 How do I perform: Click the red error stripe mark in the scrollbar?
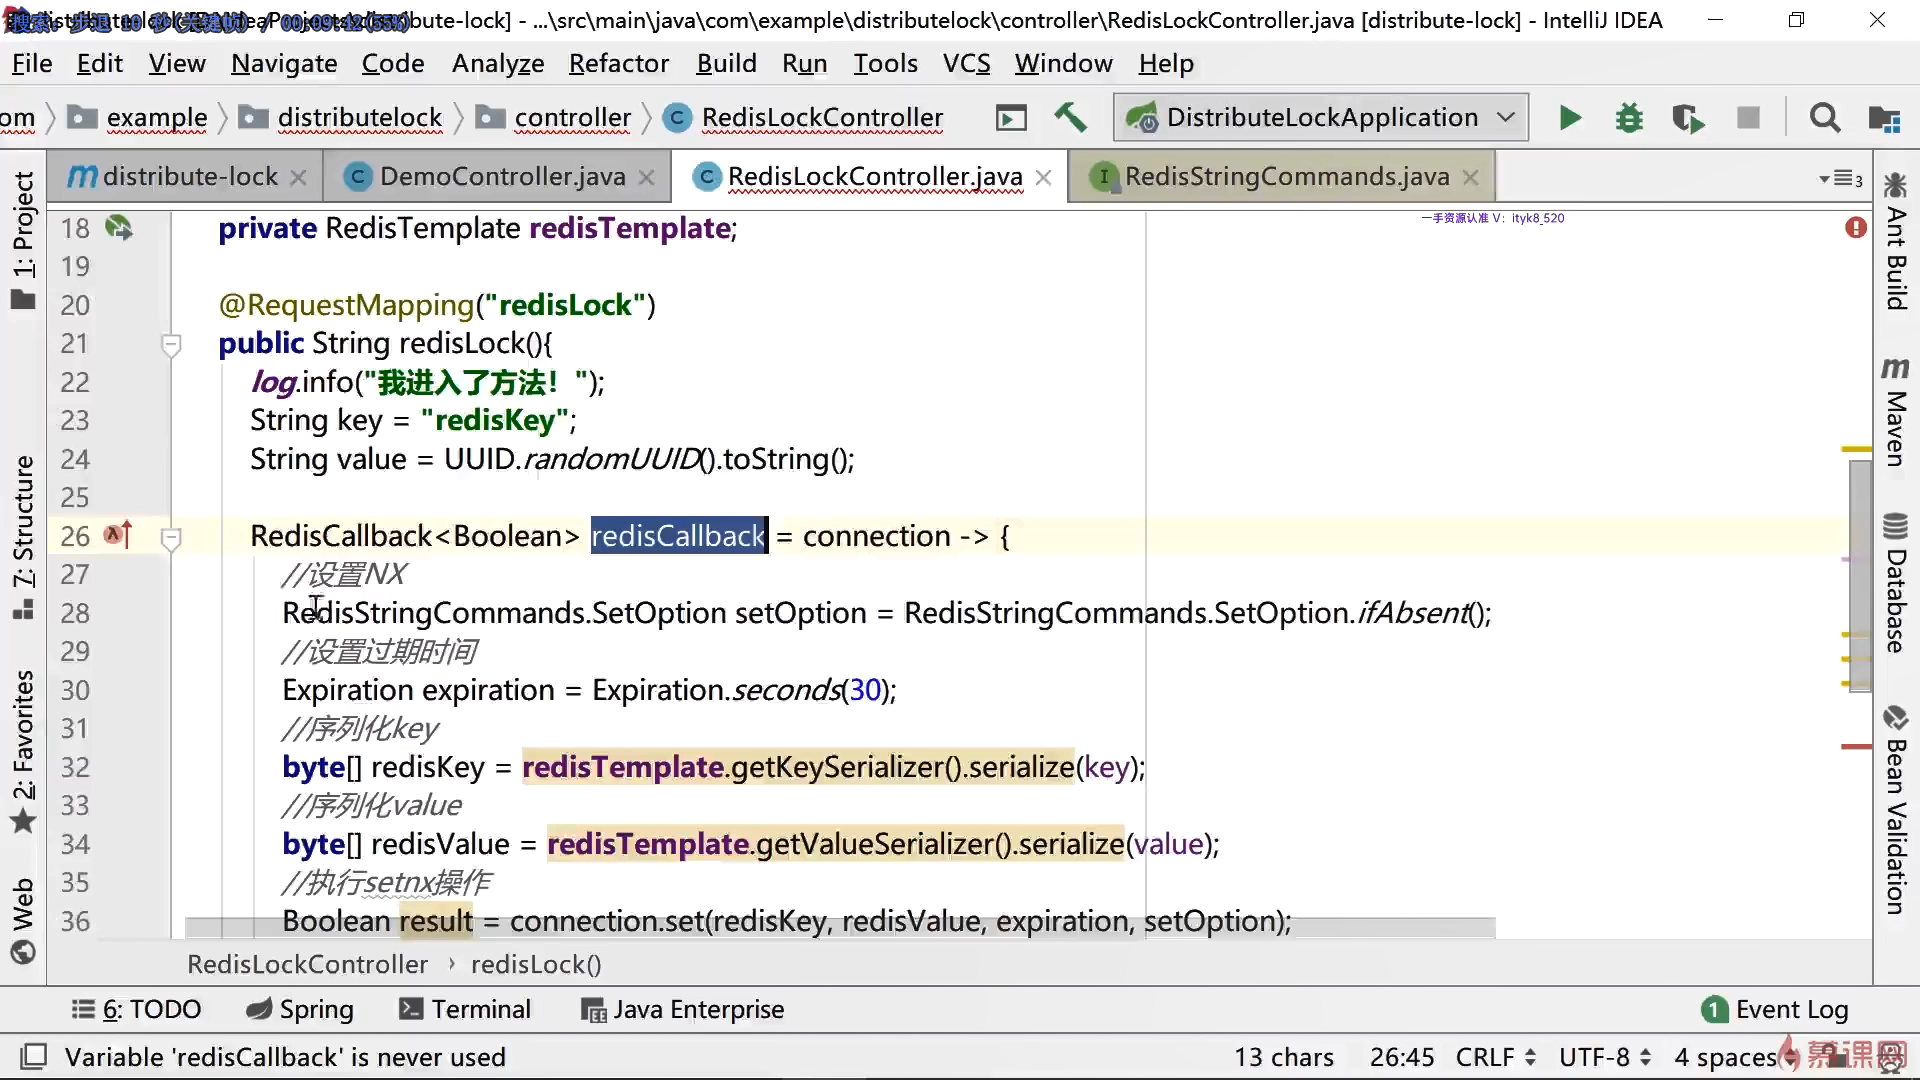tap(1856, 747)
